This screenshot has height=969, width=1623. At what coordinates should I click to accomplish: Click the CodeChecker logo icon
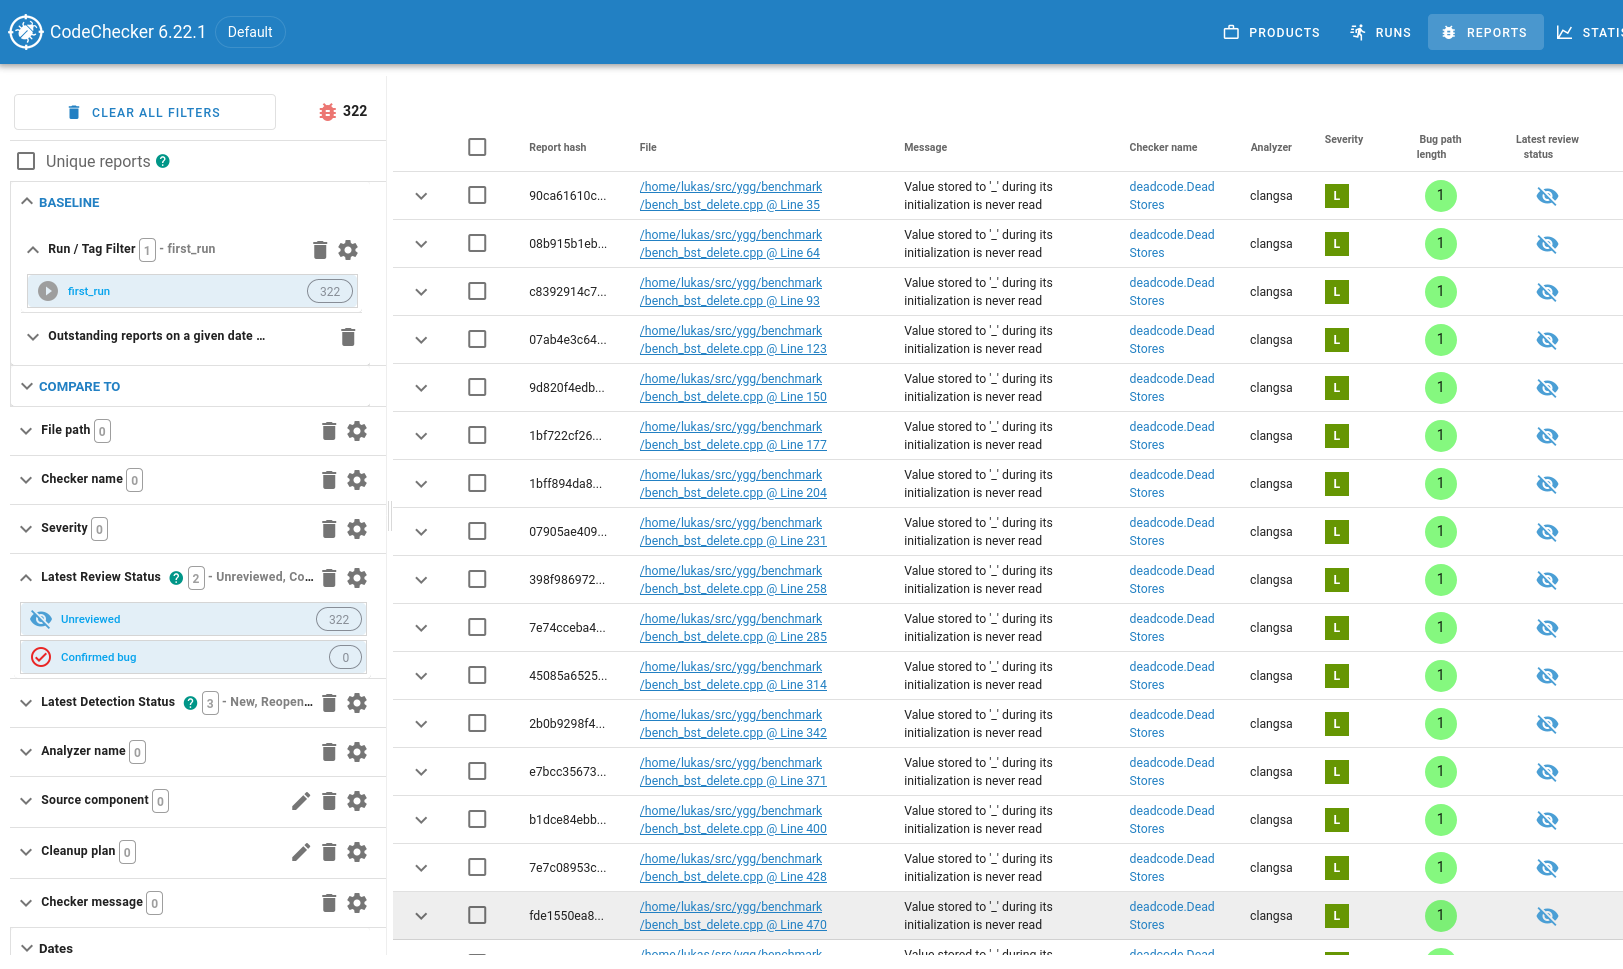click(x=26, y=32)
